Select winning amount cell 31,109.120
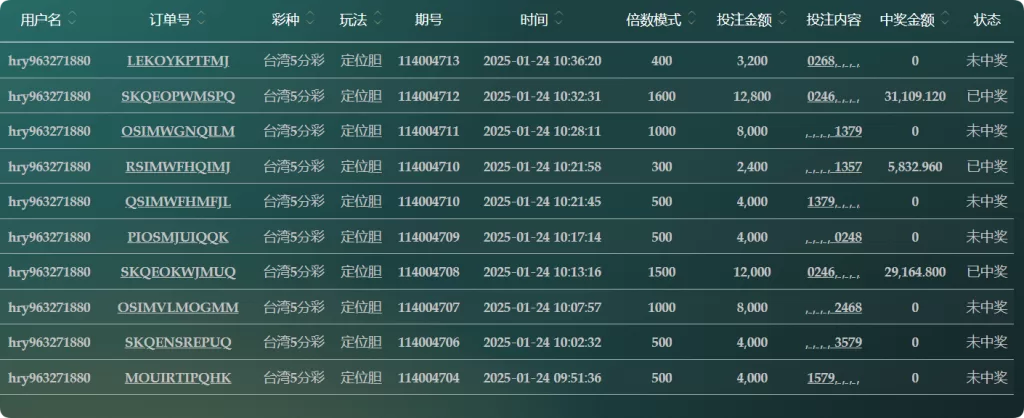This screenshot has height=418, width=1024. (915, 97)
